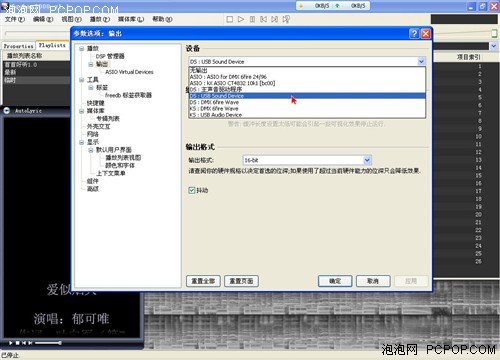Viewport: 500px width, 360px height.
Task: Open the 文件 menu
Action: pos(15,19)
